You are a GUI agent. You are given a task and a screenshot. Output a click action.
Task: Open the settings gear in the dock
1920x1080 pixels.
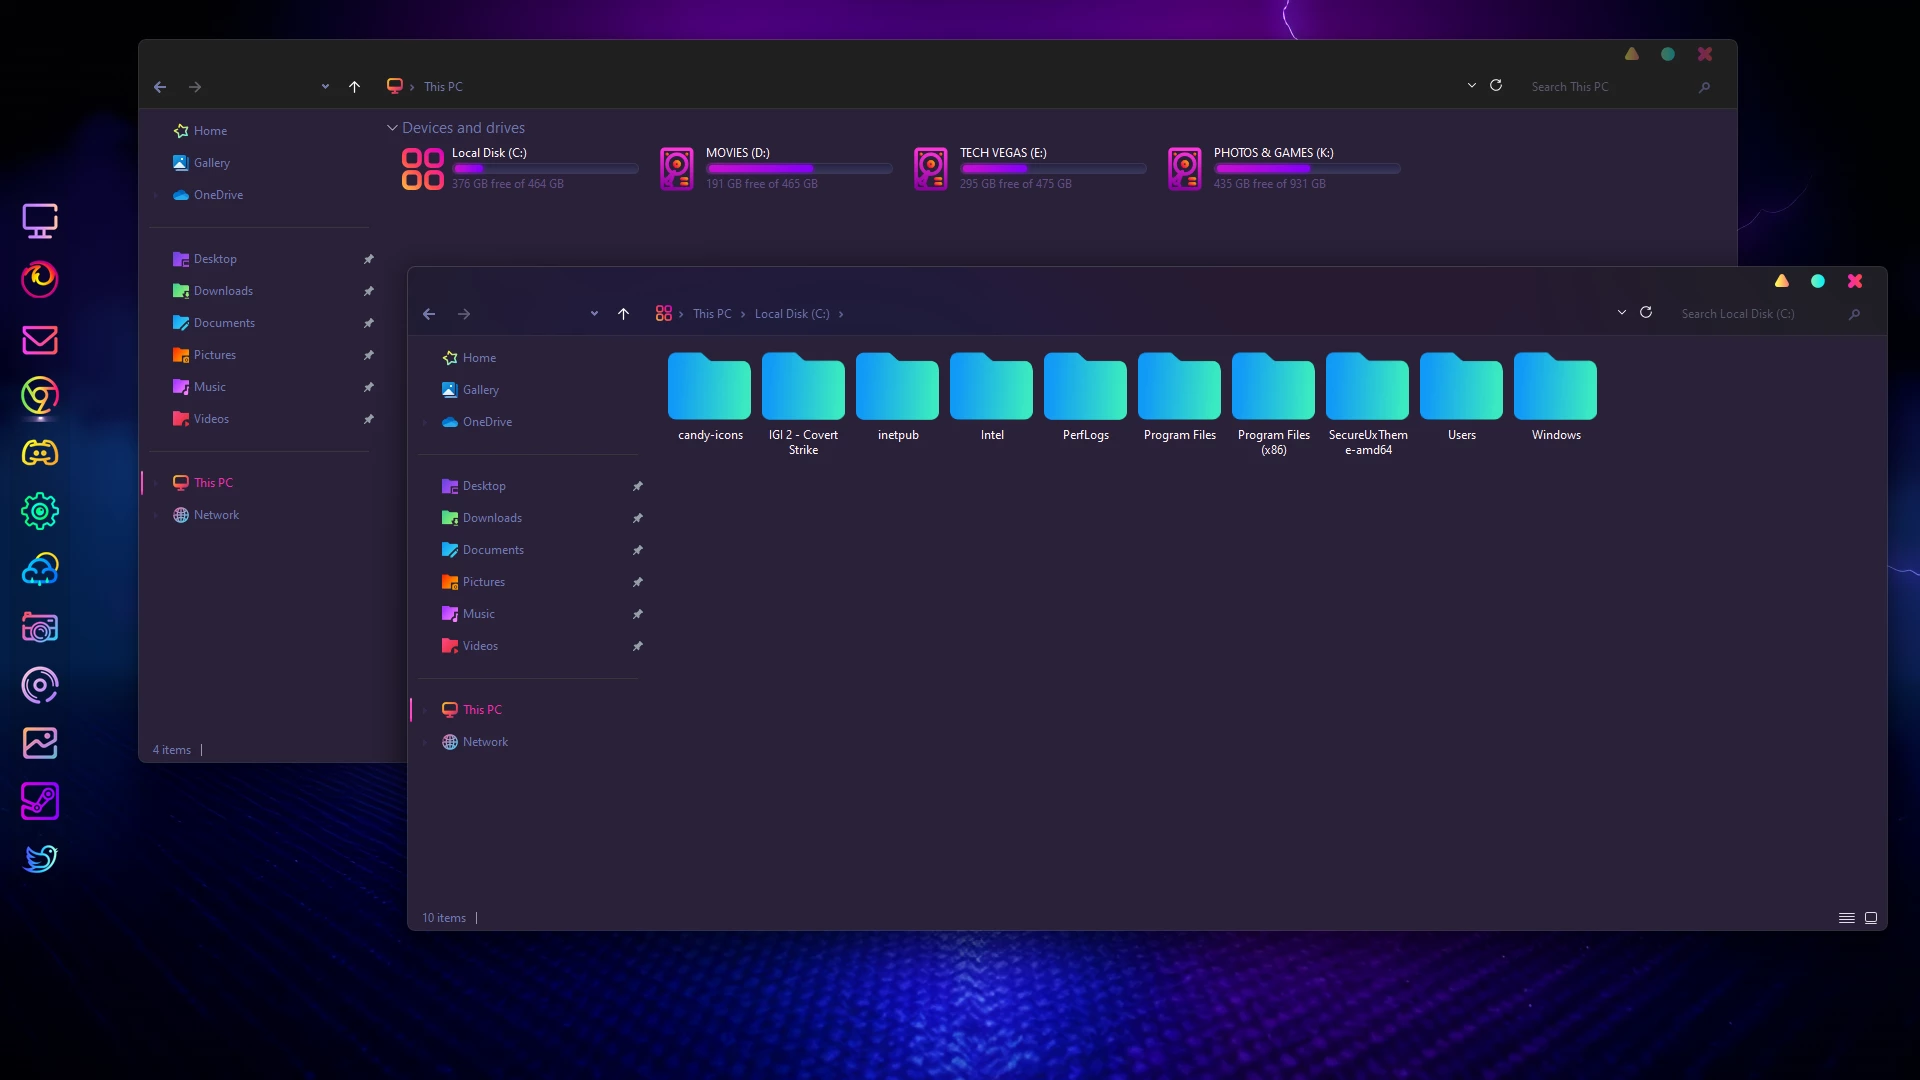click(40, 512)
